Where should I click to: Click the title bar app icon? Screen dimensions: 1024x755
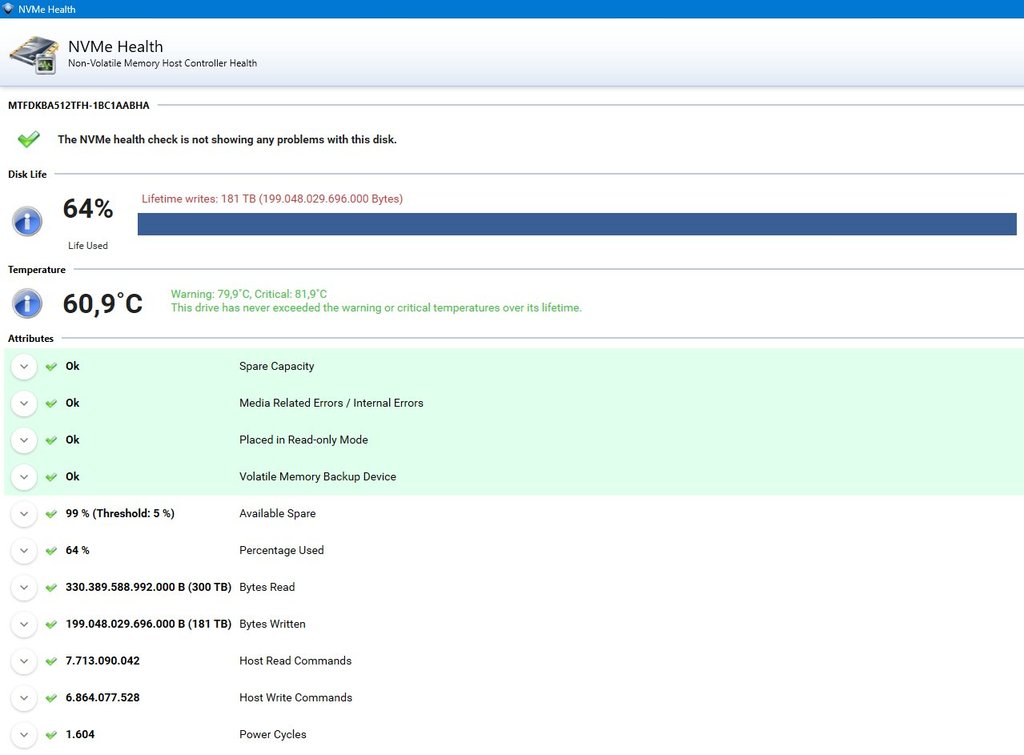pos(9,9)
